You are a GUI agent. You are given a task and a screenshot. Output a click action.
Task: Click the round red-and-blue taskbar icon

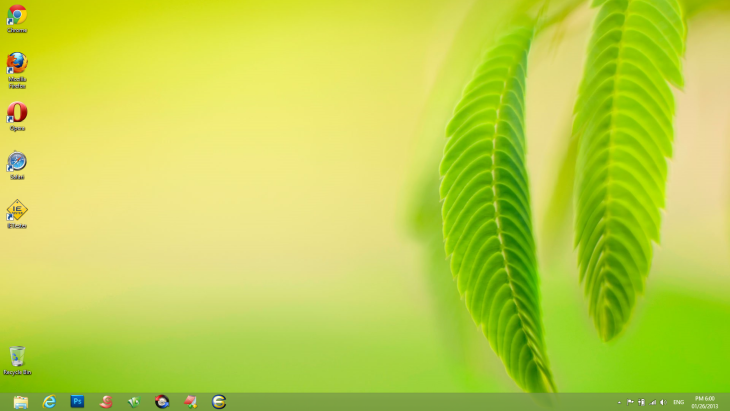[162, 402]
